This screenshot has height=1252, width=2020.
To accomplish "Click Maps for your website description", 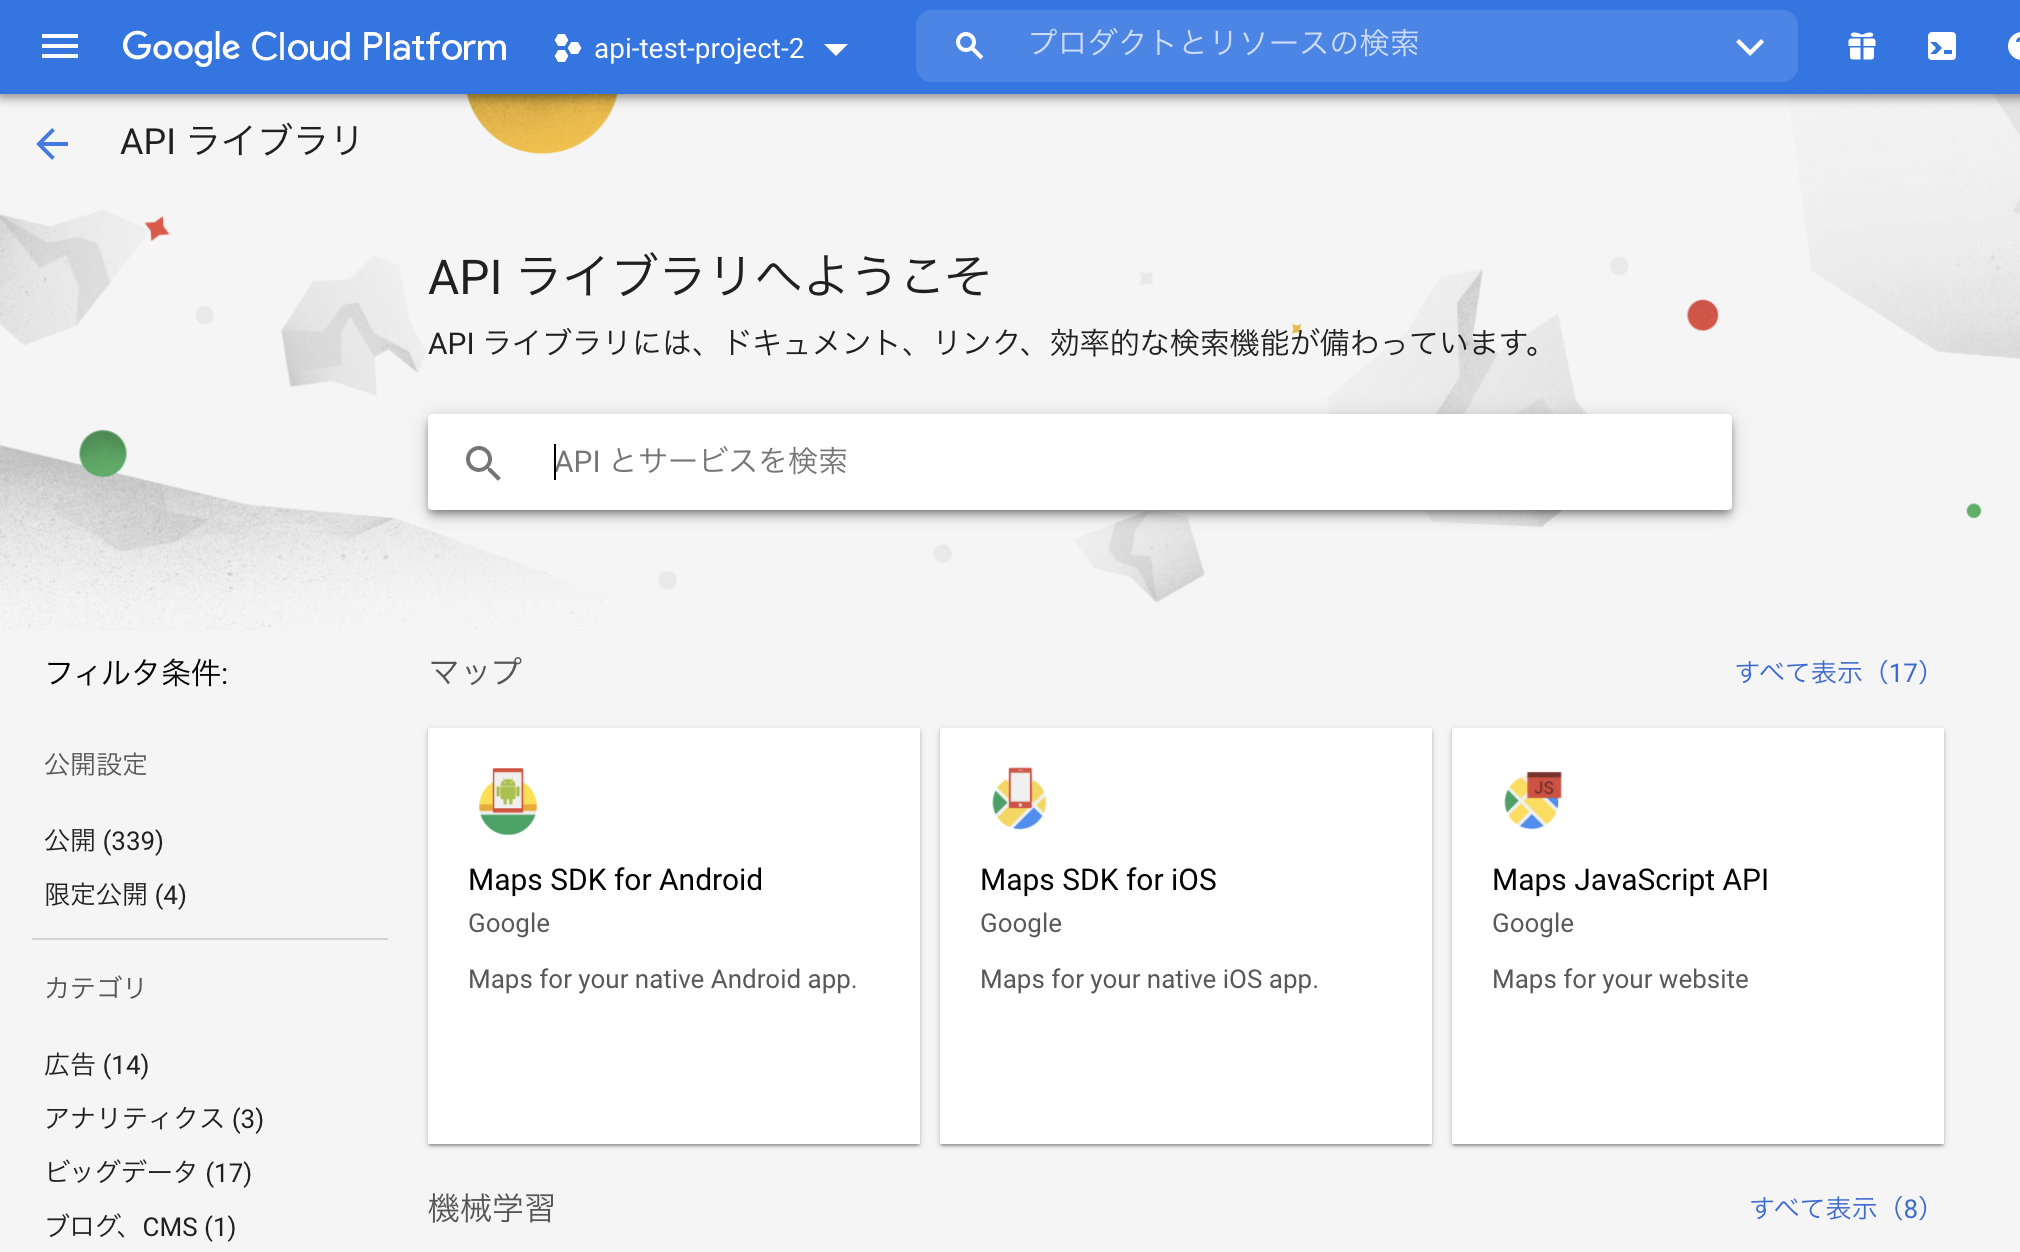I will click(x=1620, y=979).
